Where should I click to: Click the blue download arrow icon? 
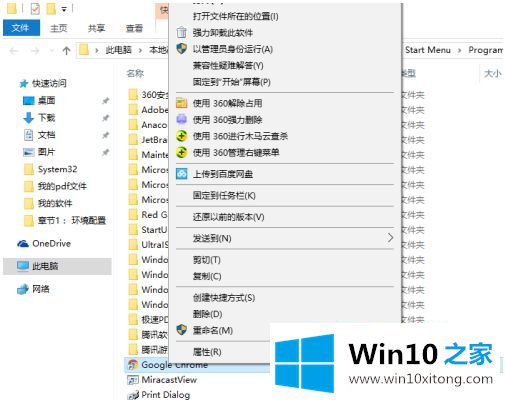click(x=29, y=118)
